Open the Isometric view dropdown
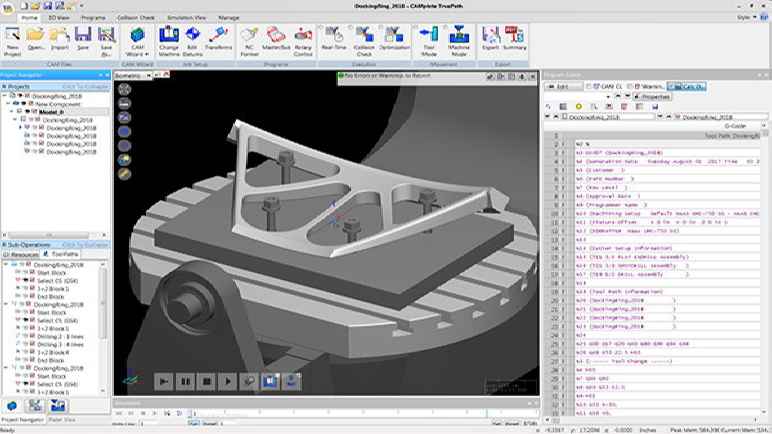 132,75
